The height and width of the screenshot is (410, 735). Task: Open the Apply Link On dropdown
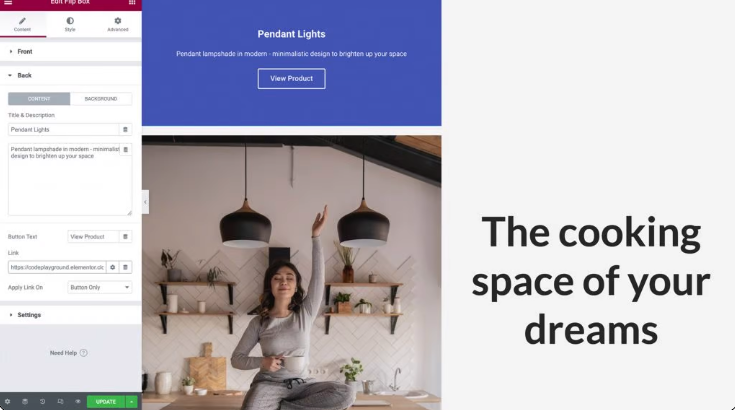coord(99,287)
